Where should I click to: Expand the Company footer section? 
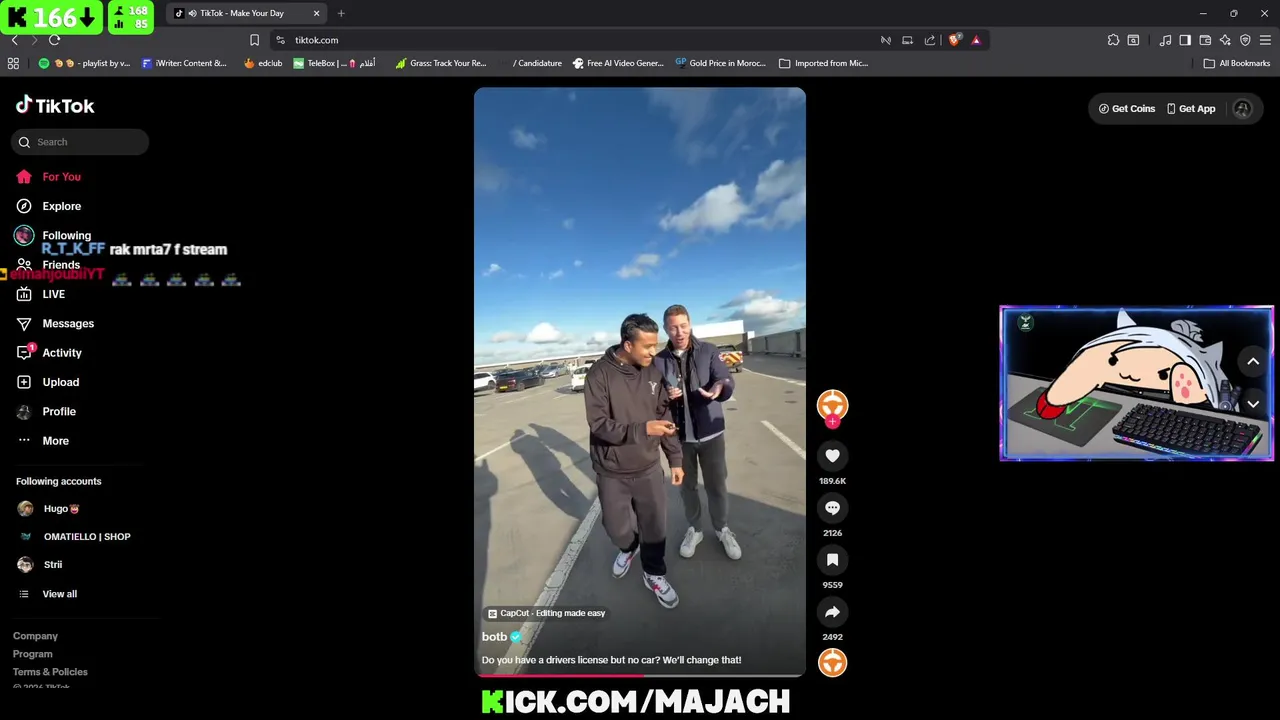(x=35, y=636)
